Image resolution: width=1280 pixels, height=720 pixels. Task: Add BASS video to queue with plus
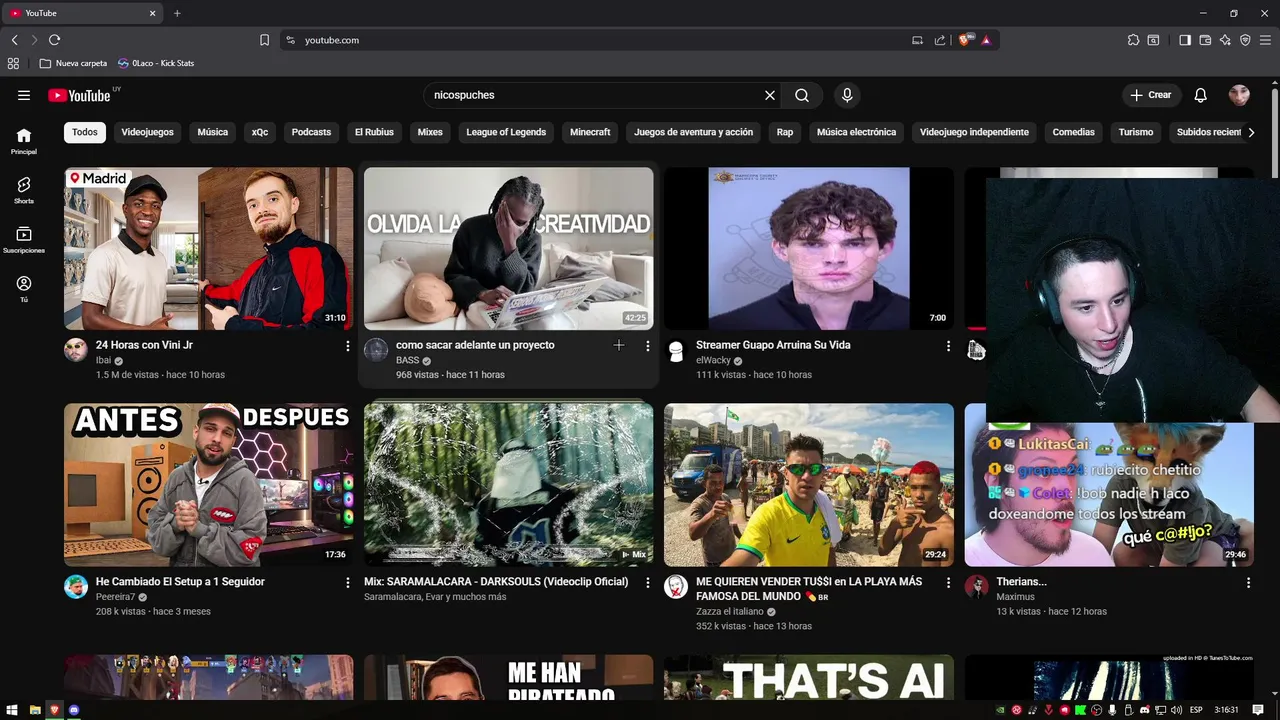point(619,345)
